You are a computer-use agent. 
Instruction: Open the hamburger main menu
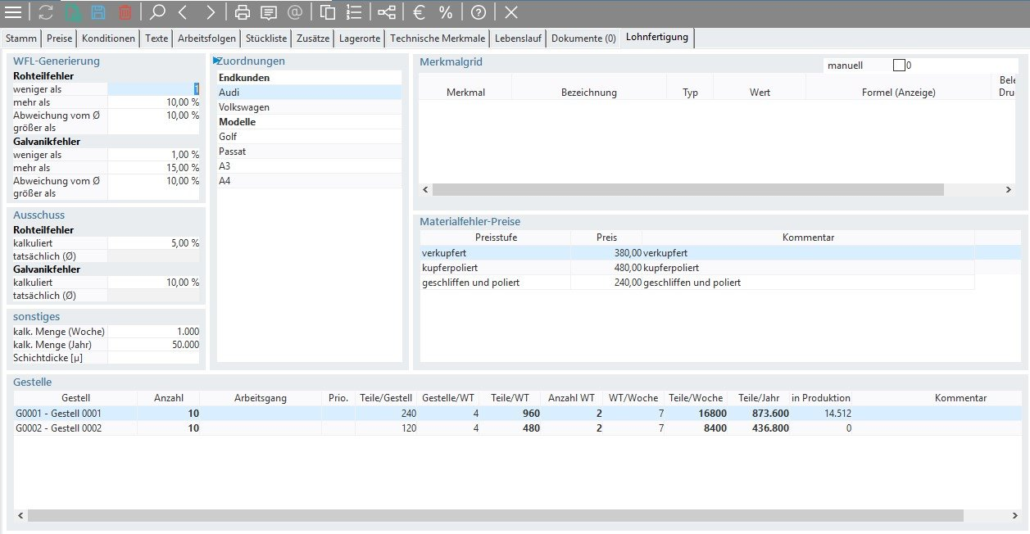(15, 13)
